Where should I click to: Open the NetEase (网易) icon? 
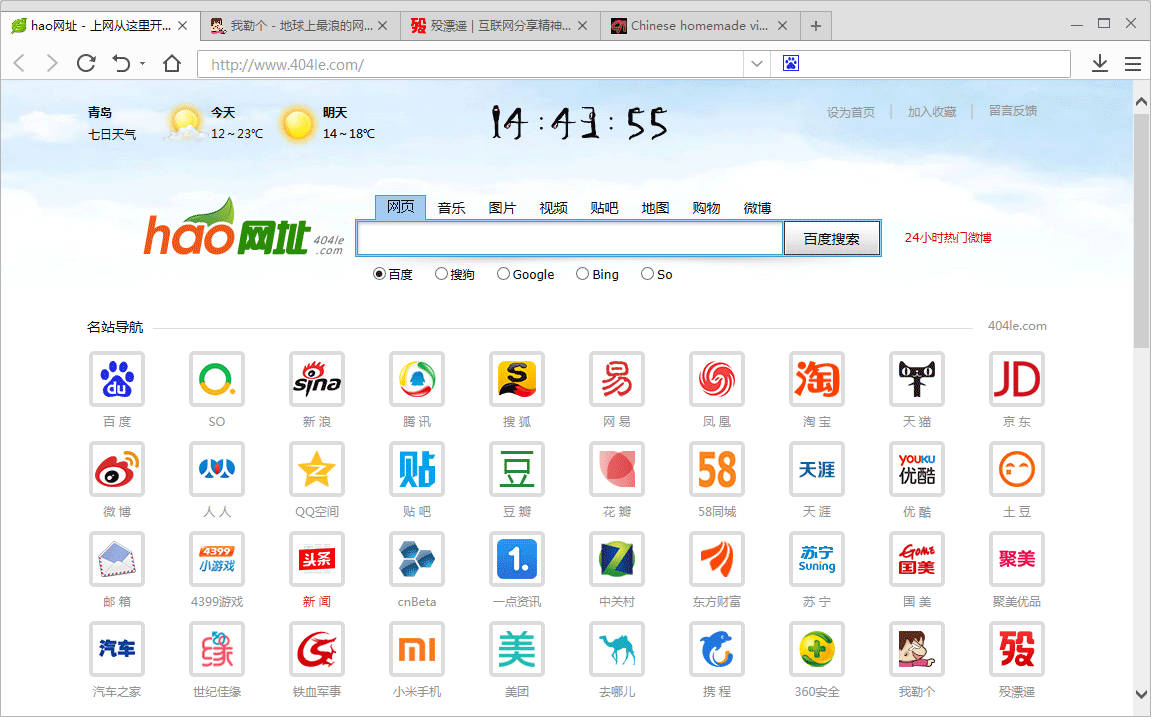coord(617,379)
